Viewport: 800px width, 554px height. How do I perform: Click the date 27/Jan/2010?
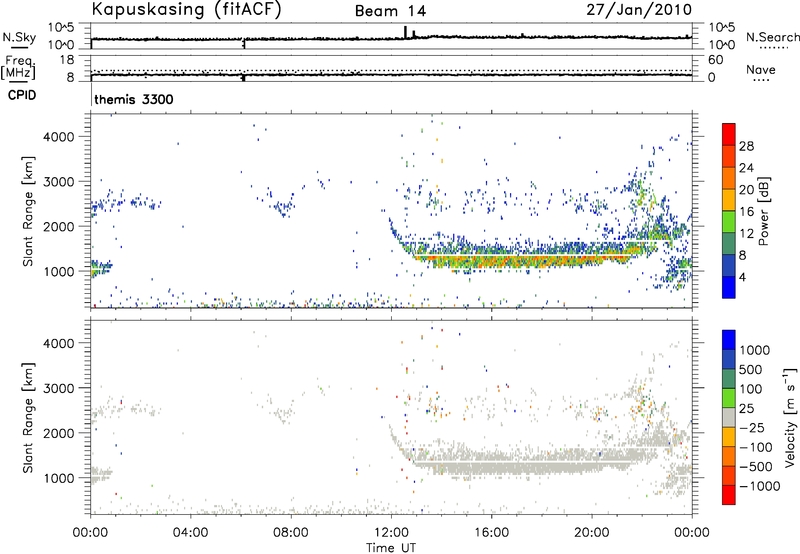(x=639, y=10)
